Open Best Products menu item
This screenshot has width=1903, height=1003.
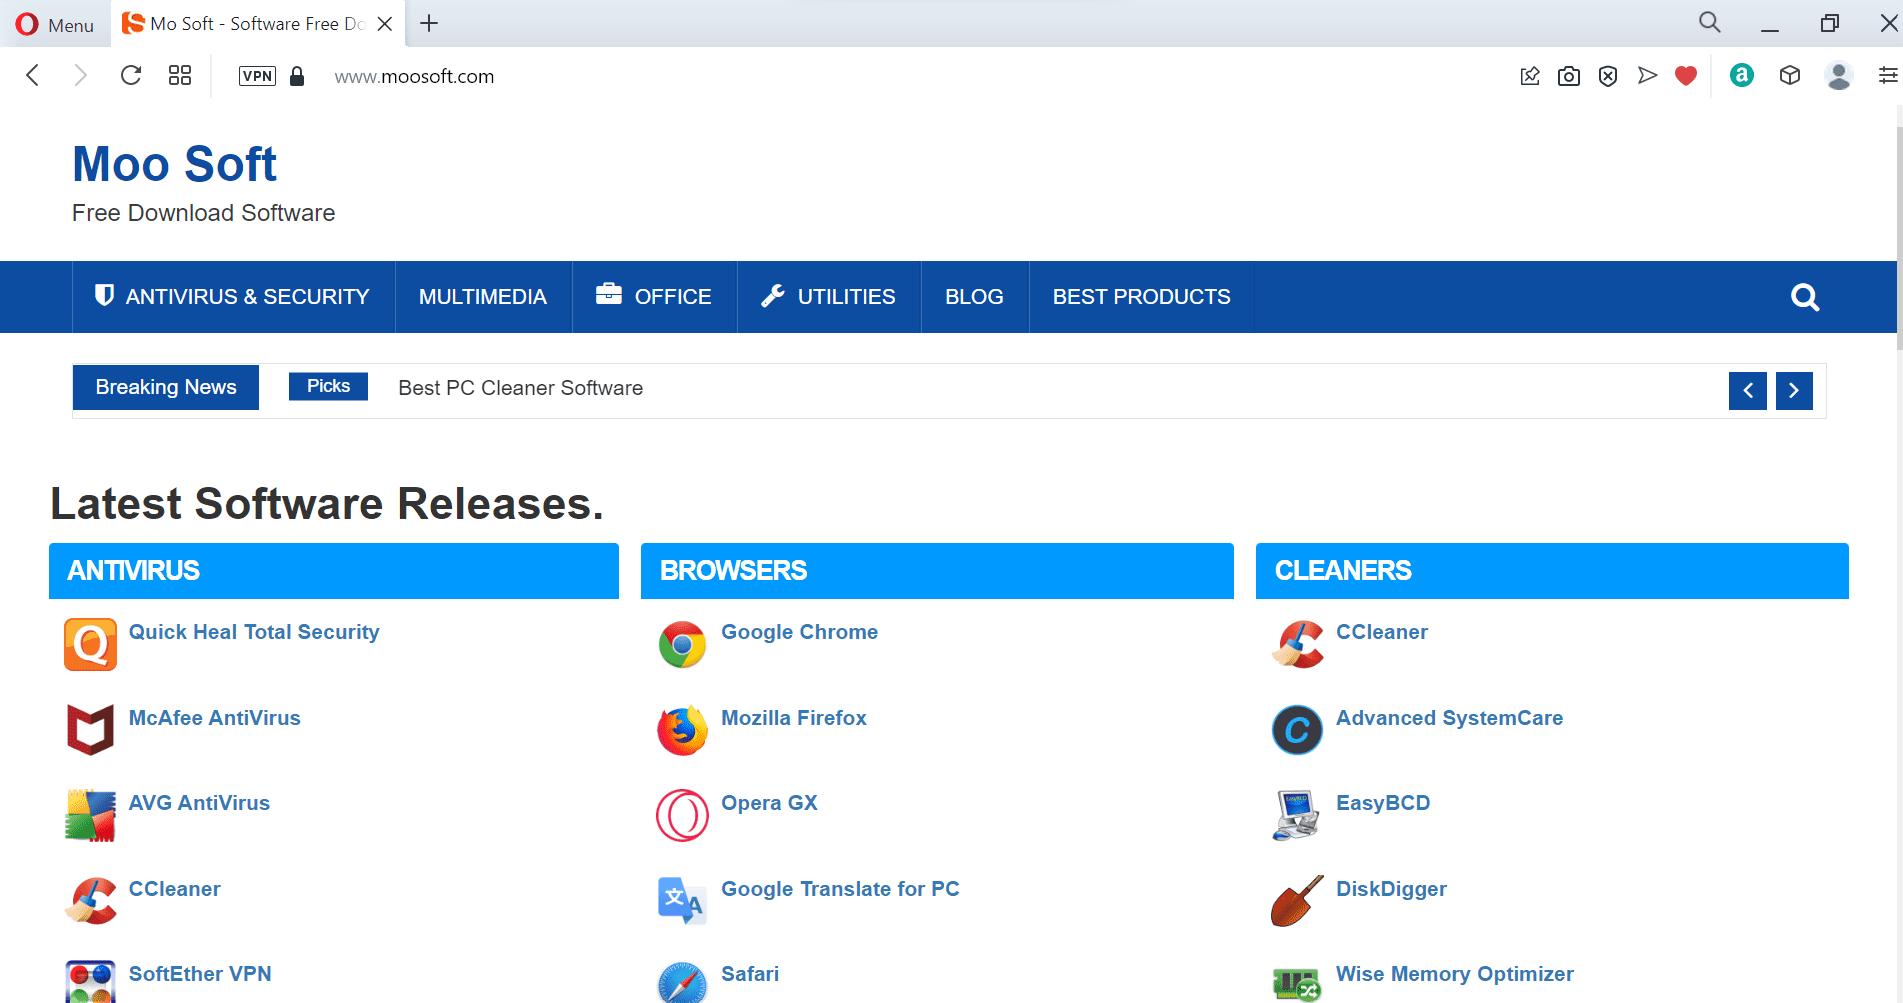(1141, 297)
